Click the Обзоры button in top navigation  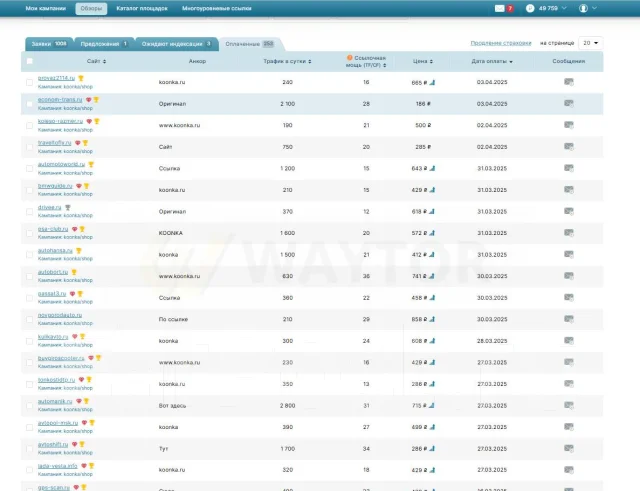(x=91, y=9)
